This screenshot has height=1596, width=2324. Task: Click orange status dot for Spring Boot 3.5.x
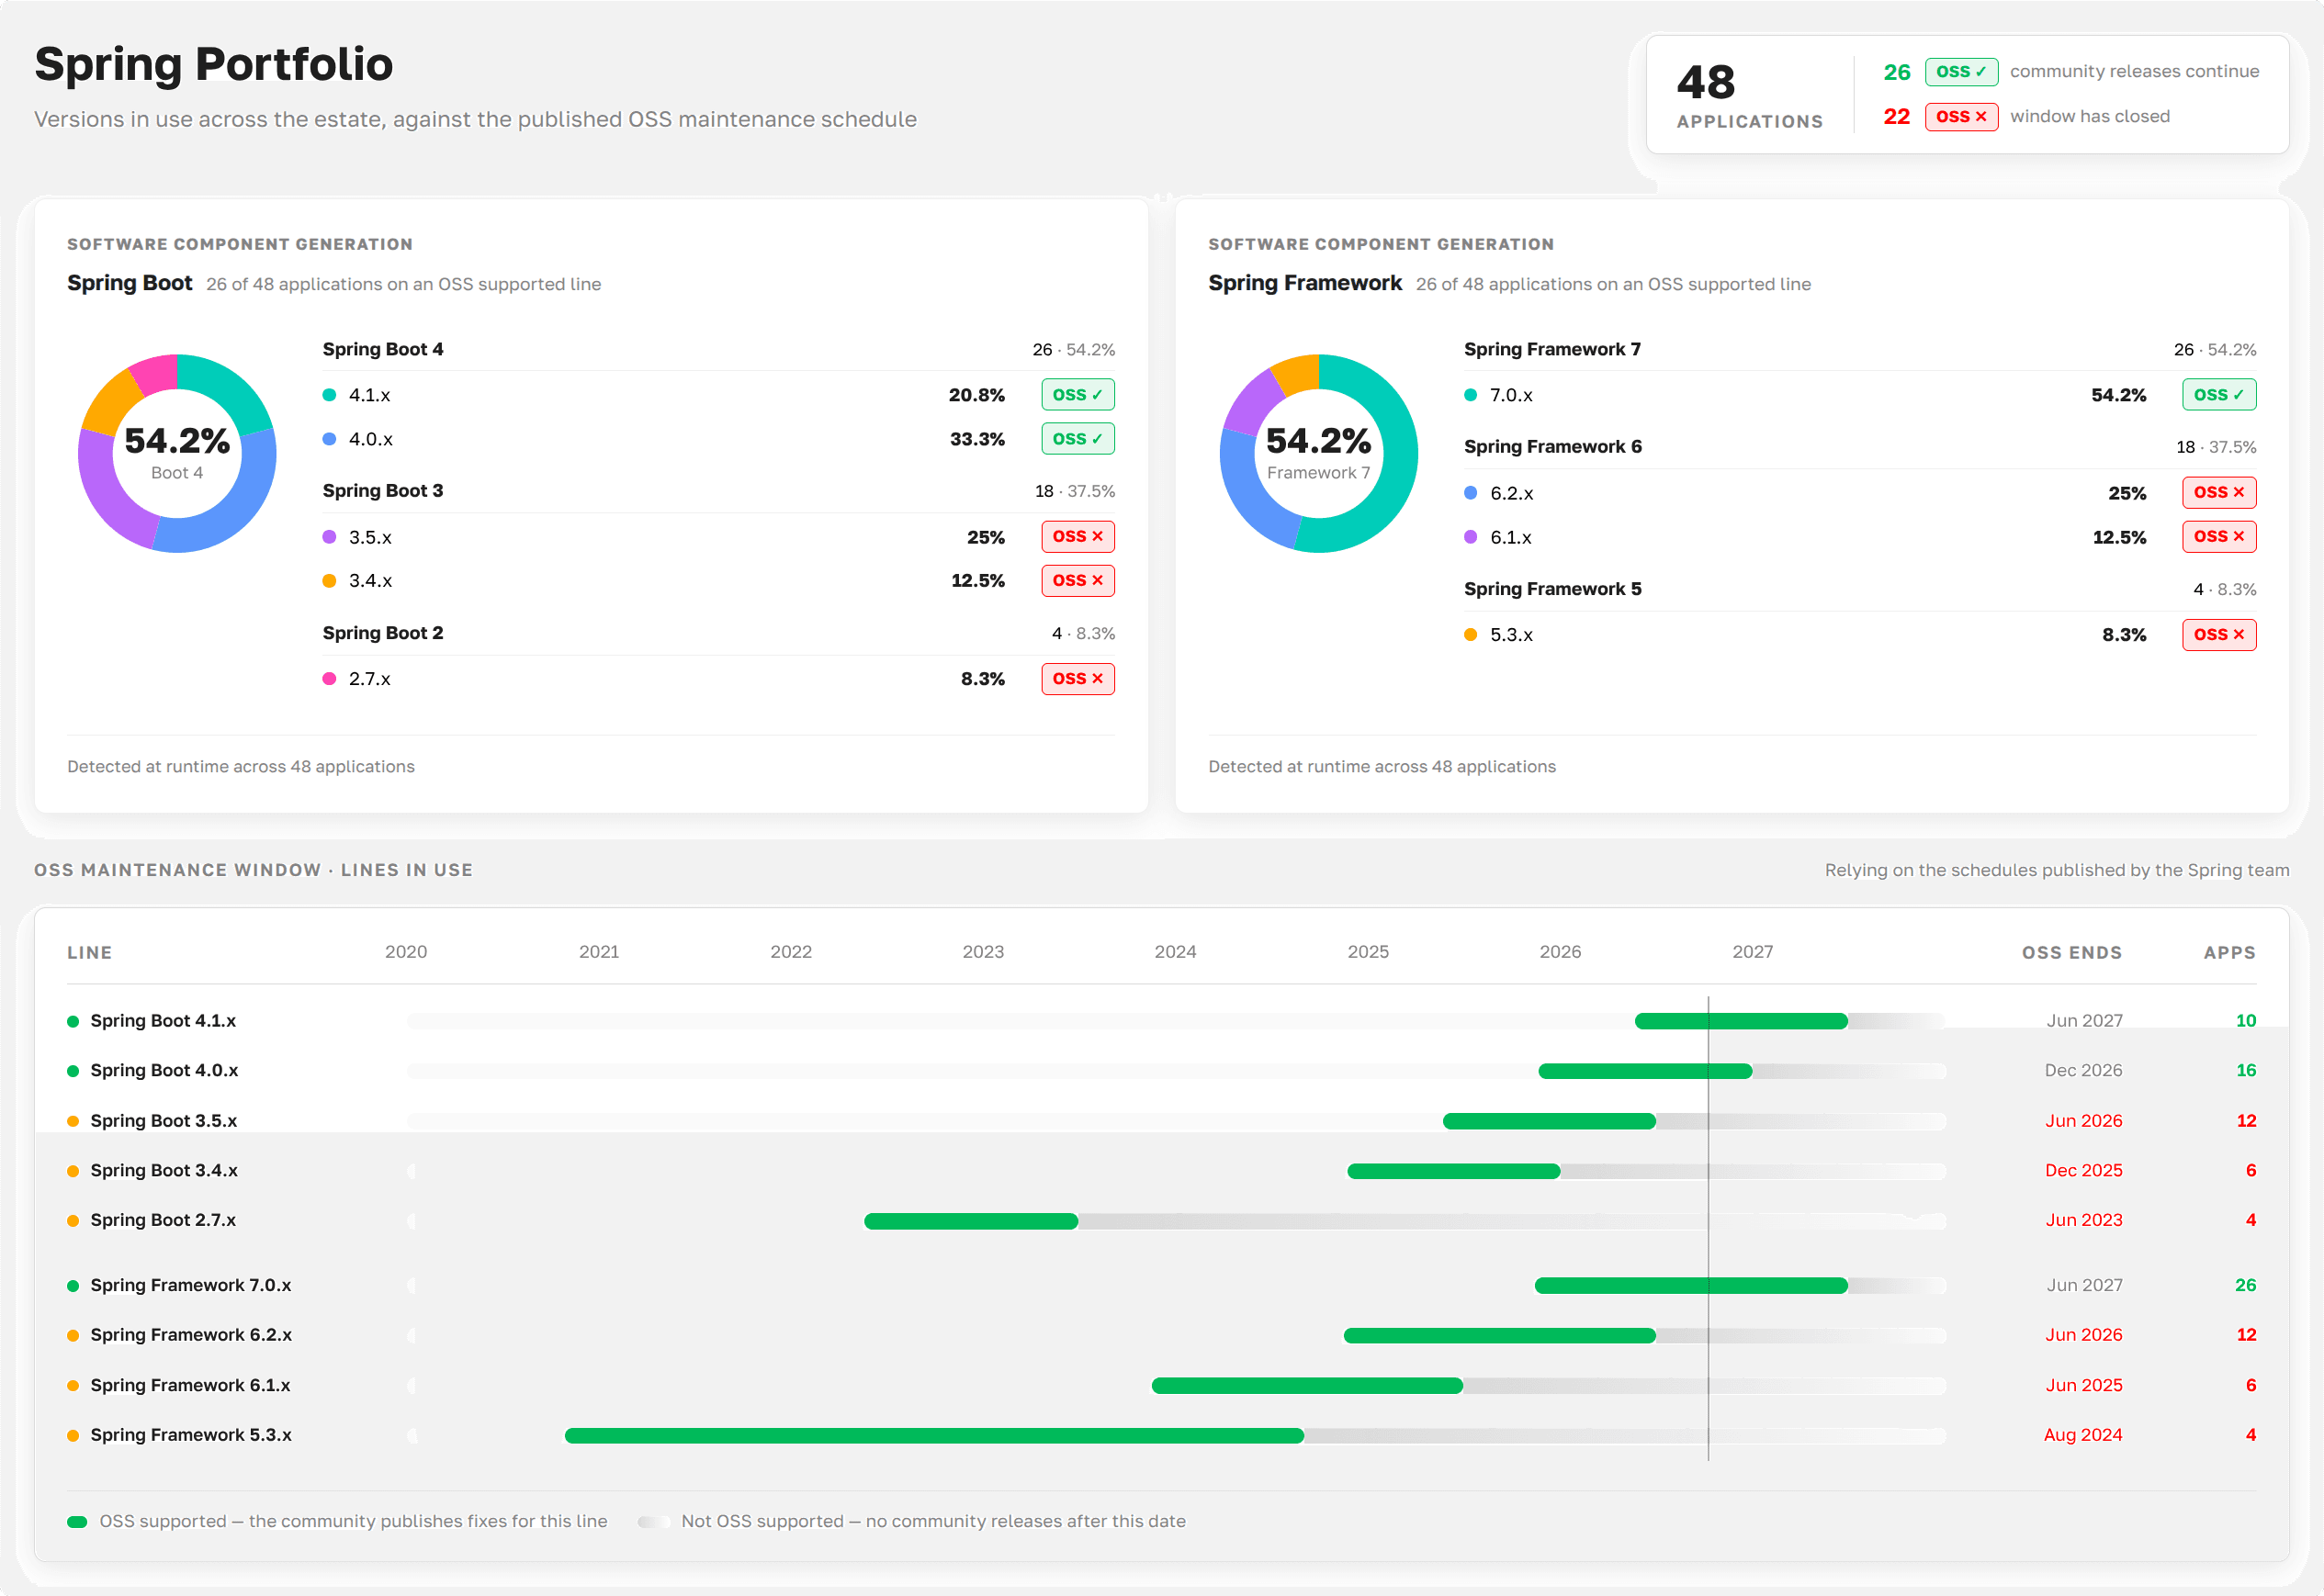click(73, 1121)
